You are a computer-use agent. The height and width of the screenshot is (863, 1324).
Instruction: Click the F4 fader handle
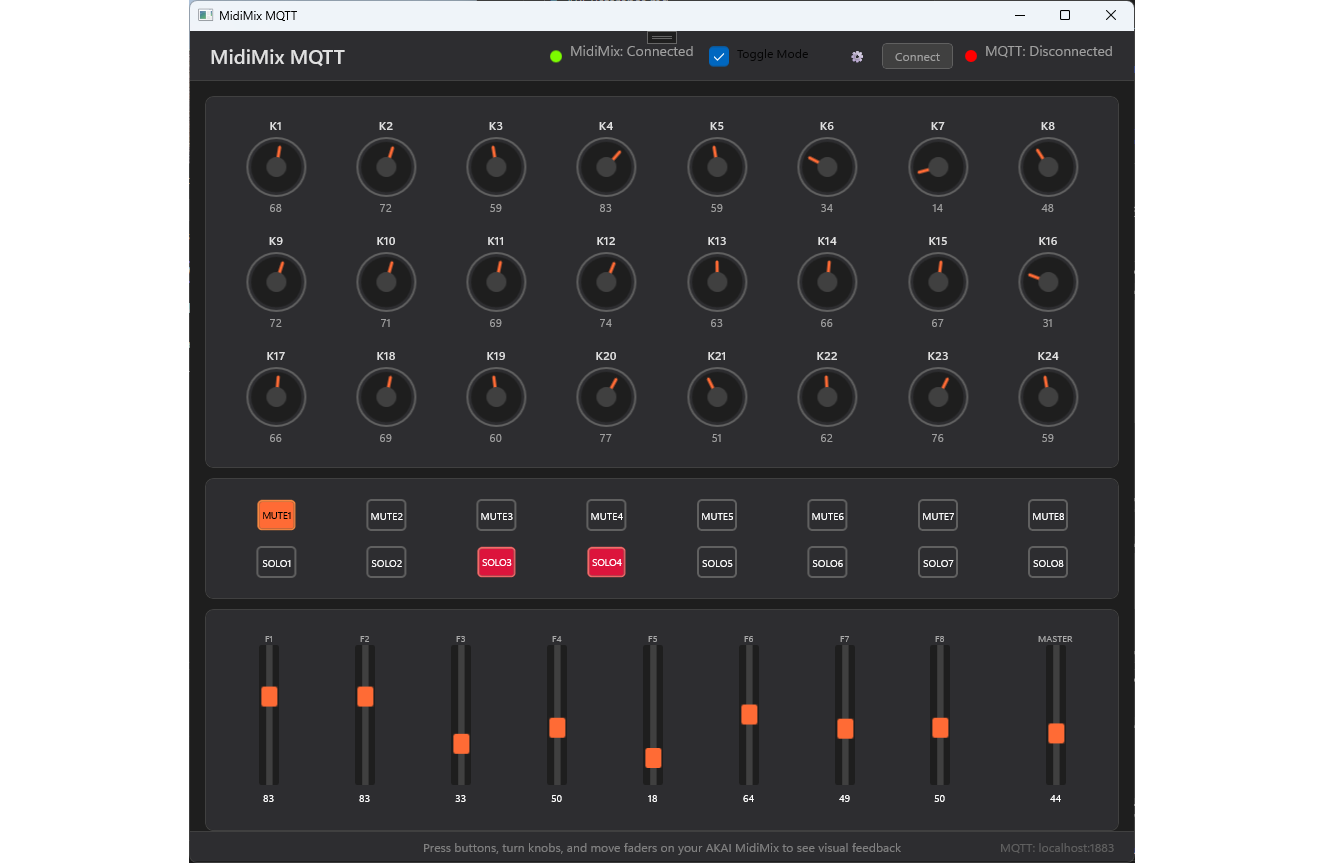click(557, 728)
